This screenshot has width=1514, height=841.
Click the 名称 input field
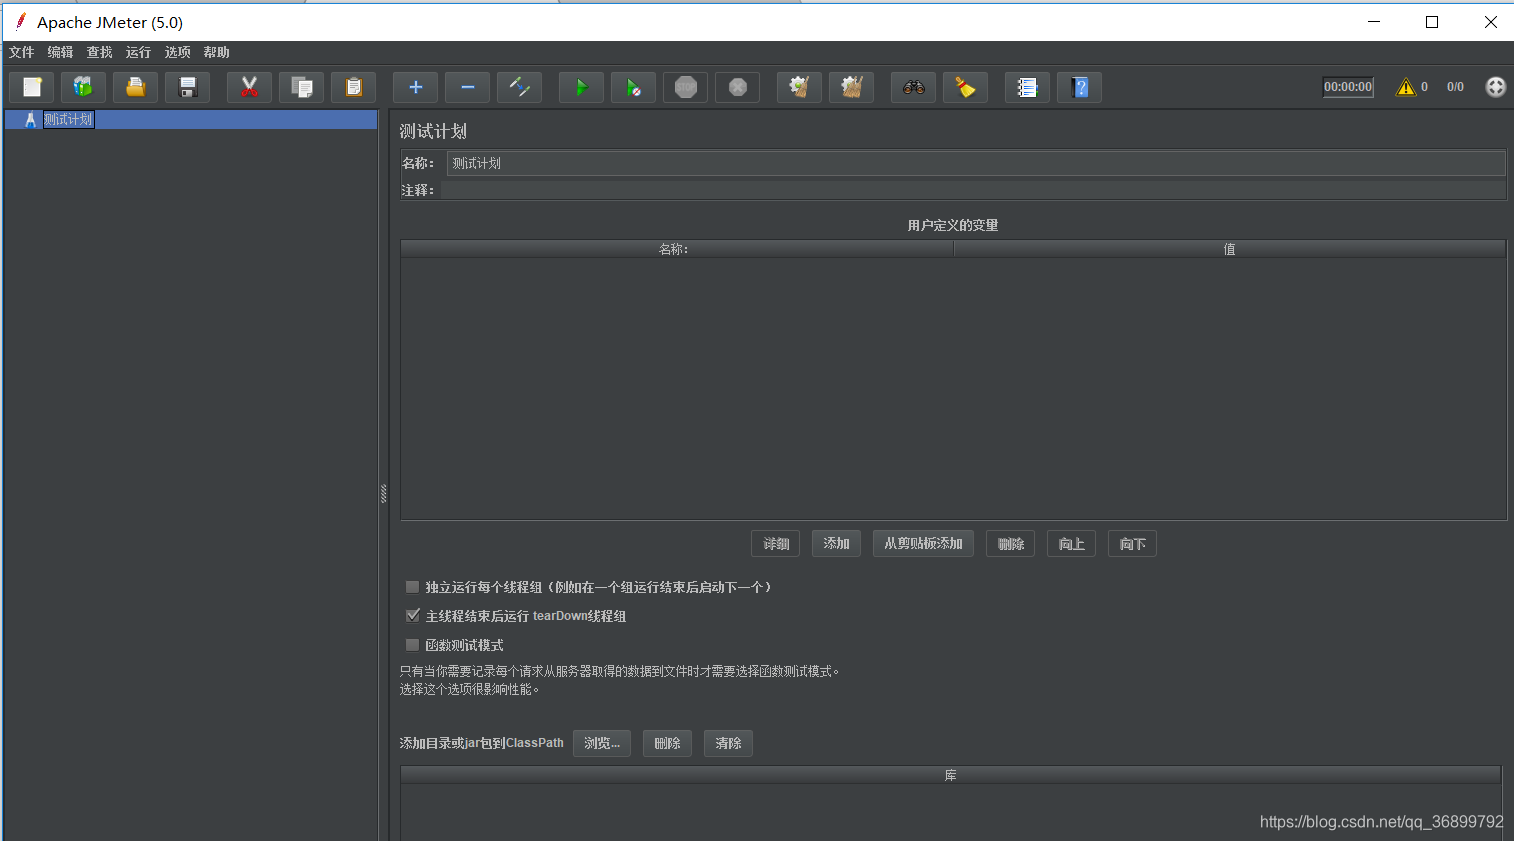975,163
